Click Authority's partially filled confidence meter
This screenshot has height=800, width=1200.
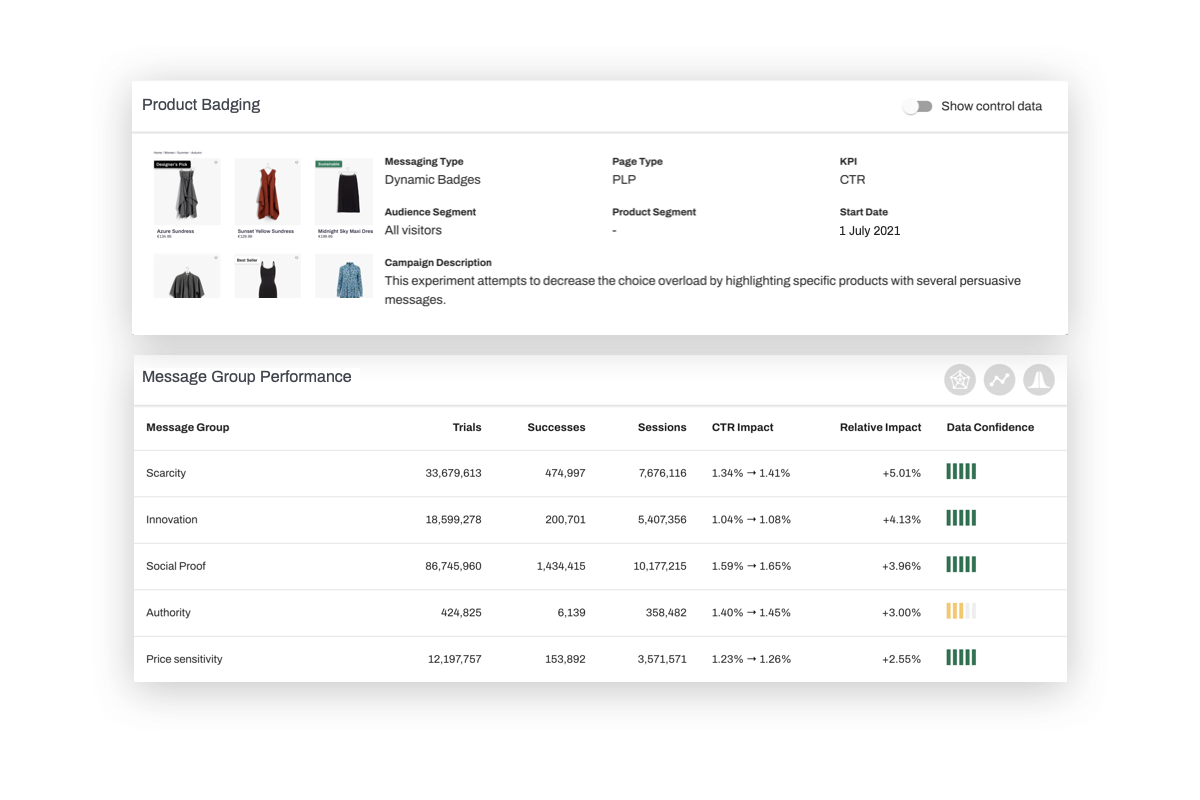pyautogui.click(x=960, y=611)
